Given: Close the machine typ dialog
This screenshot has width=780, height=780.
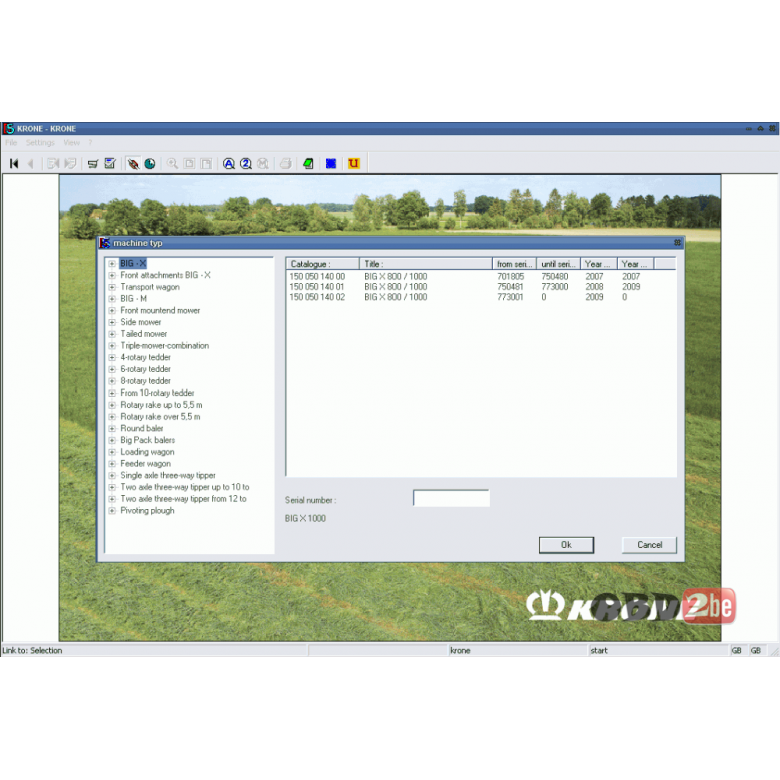Looking at the screenshot, I should [x=677, y=243].
